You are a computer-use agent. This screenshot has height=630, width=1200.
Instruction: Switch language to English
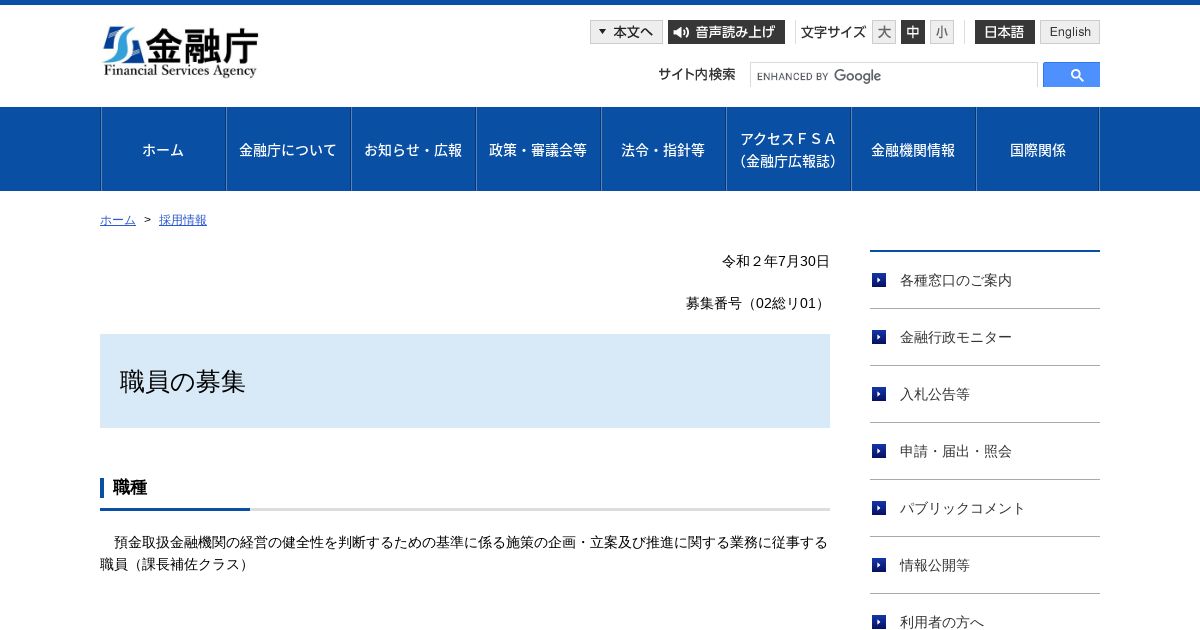click(x=1070, y=32)
